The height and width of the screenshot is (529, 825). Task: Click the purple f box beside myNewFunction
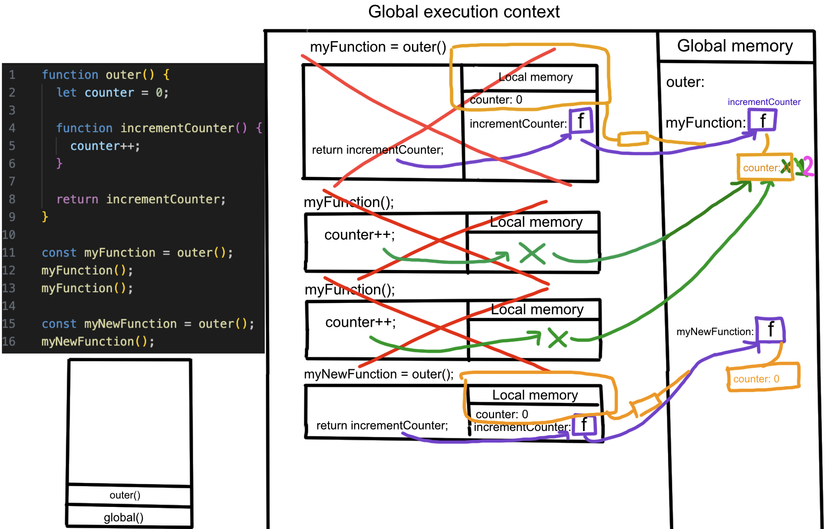coord(771,330)
